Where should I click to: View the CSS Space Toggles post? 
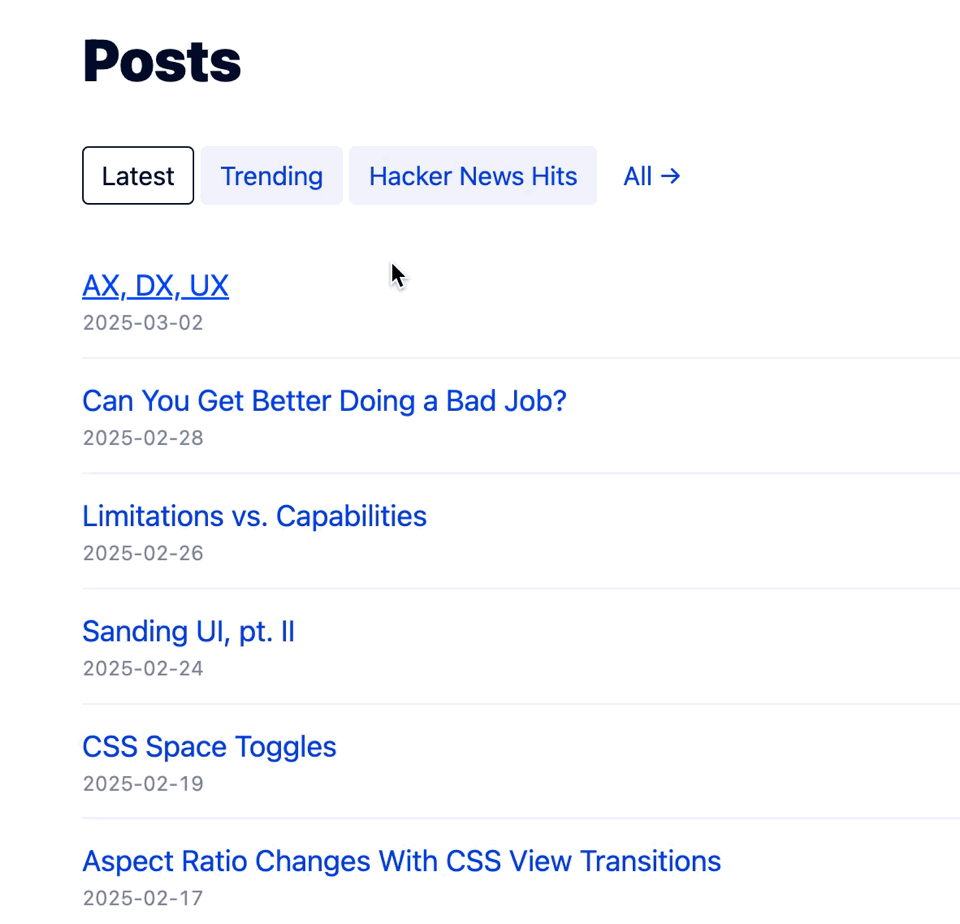click(209, 747)
